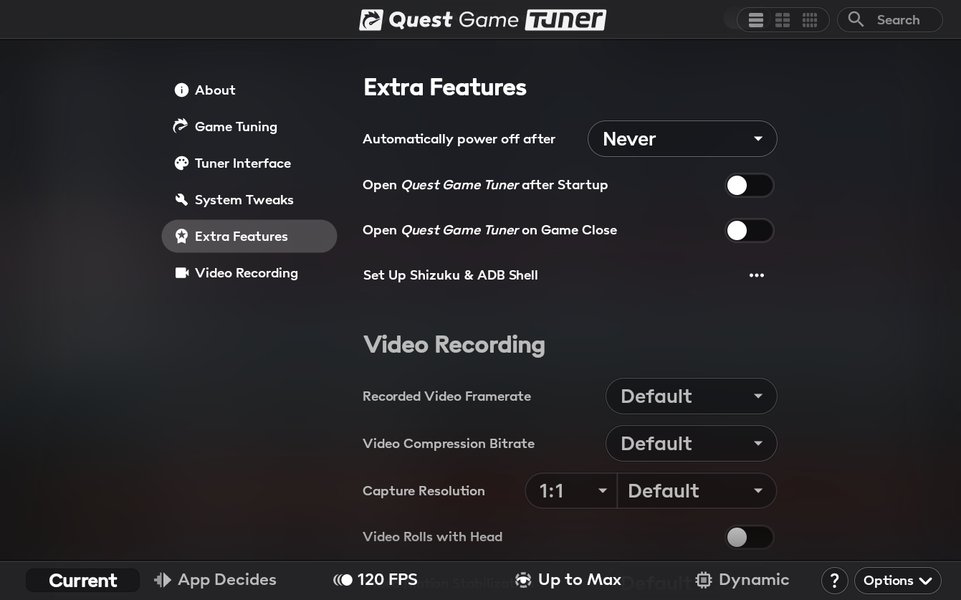Switch to the list view layout icon
The image size is (961, 600).
coord(756,20)
